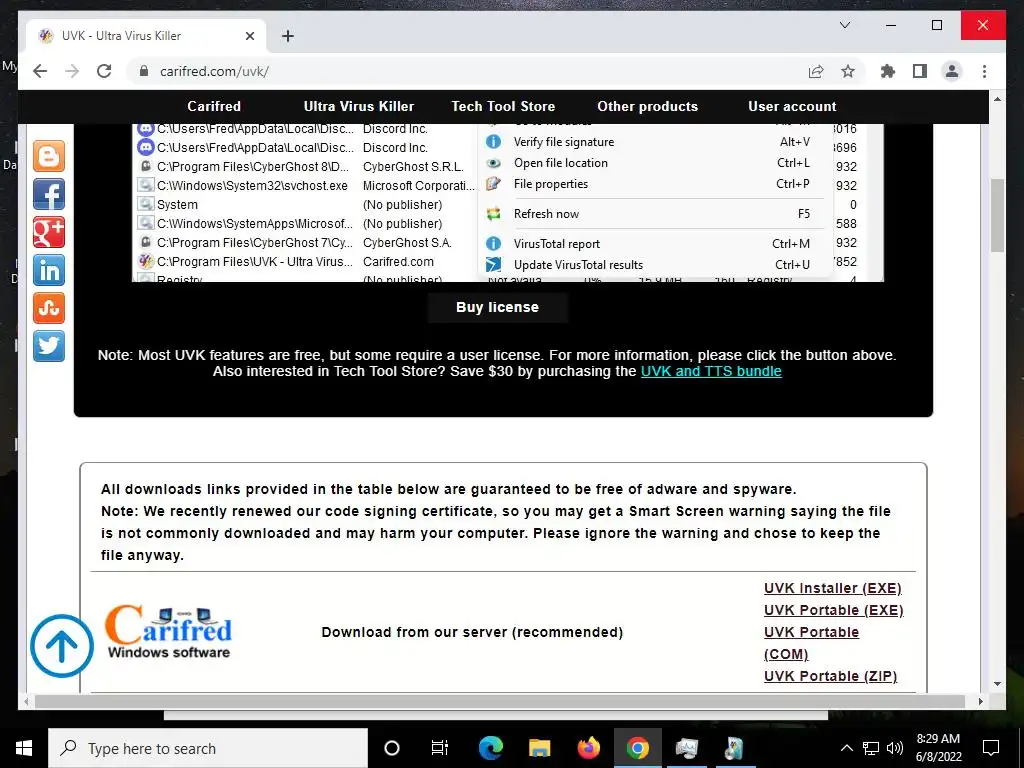Click the site lock icon in address bar

click(x=144, y=71)
